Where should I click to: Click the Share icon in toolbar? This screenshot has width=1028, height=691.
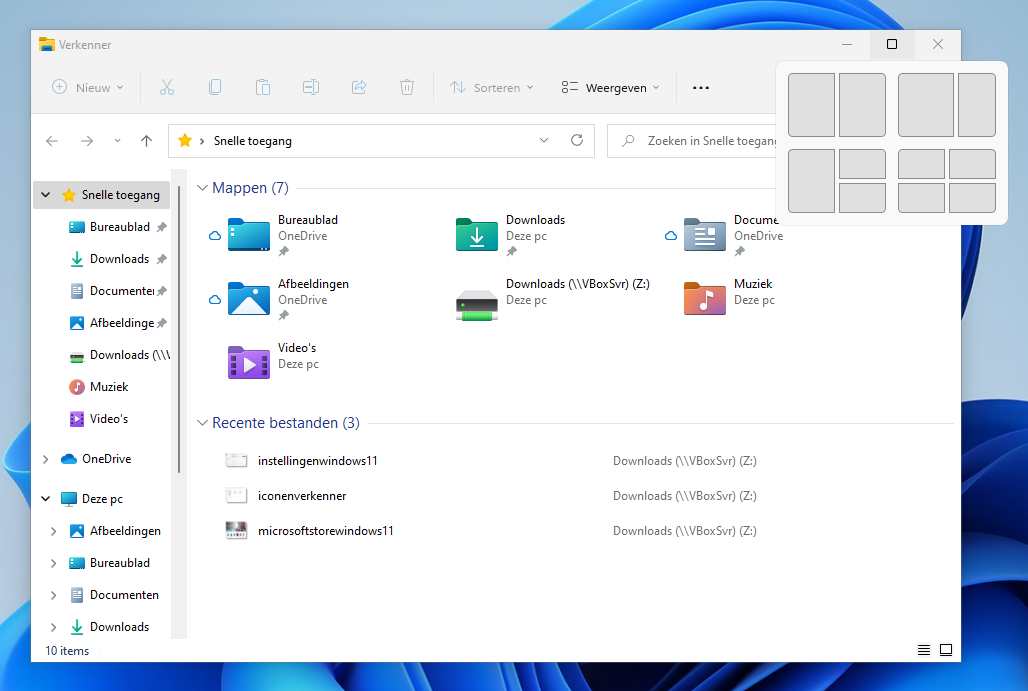(359, 87)
